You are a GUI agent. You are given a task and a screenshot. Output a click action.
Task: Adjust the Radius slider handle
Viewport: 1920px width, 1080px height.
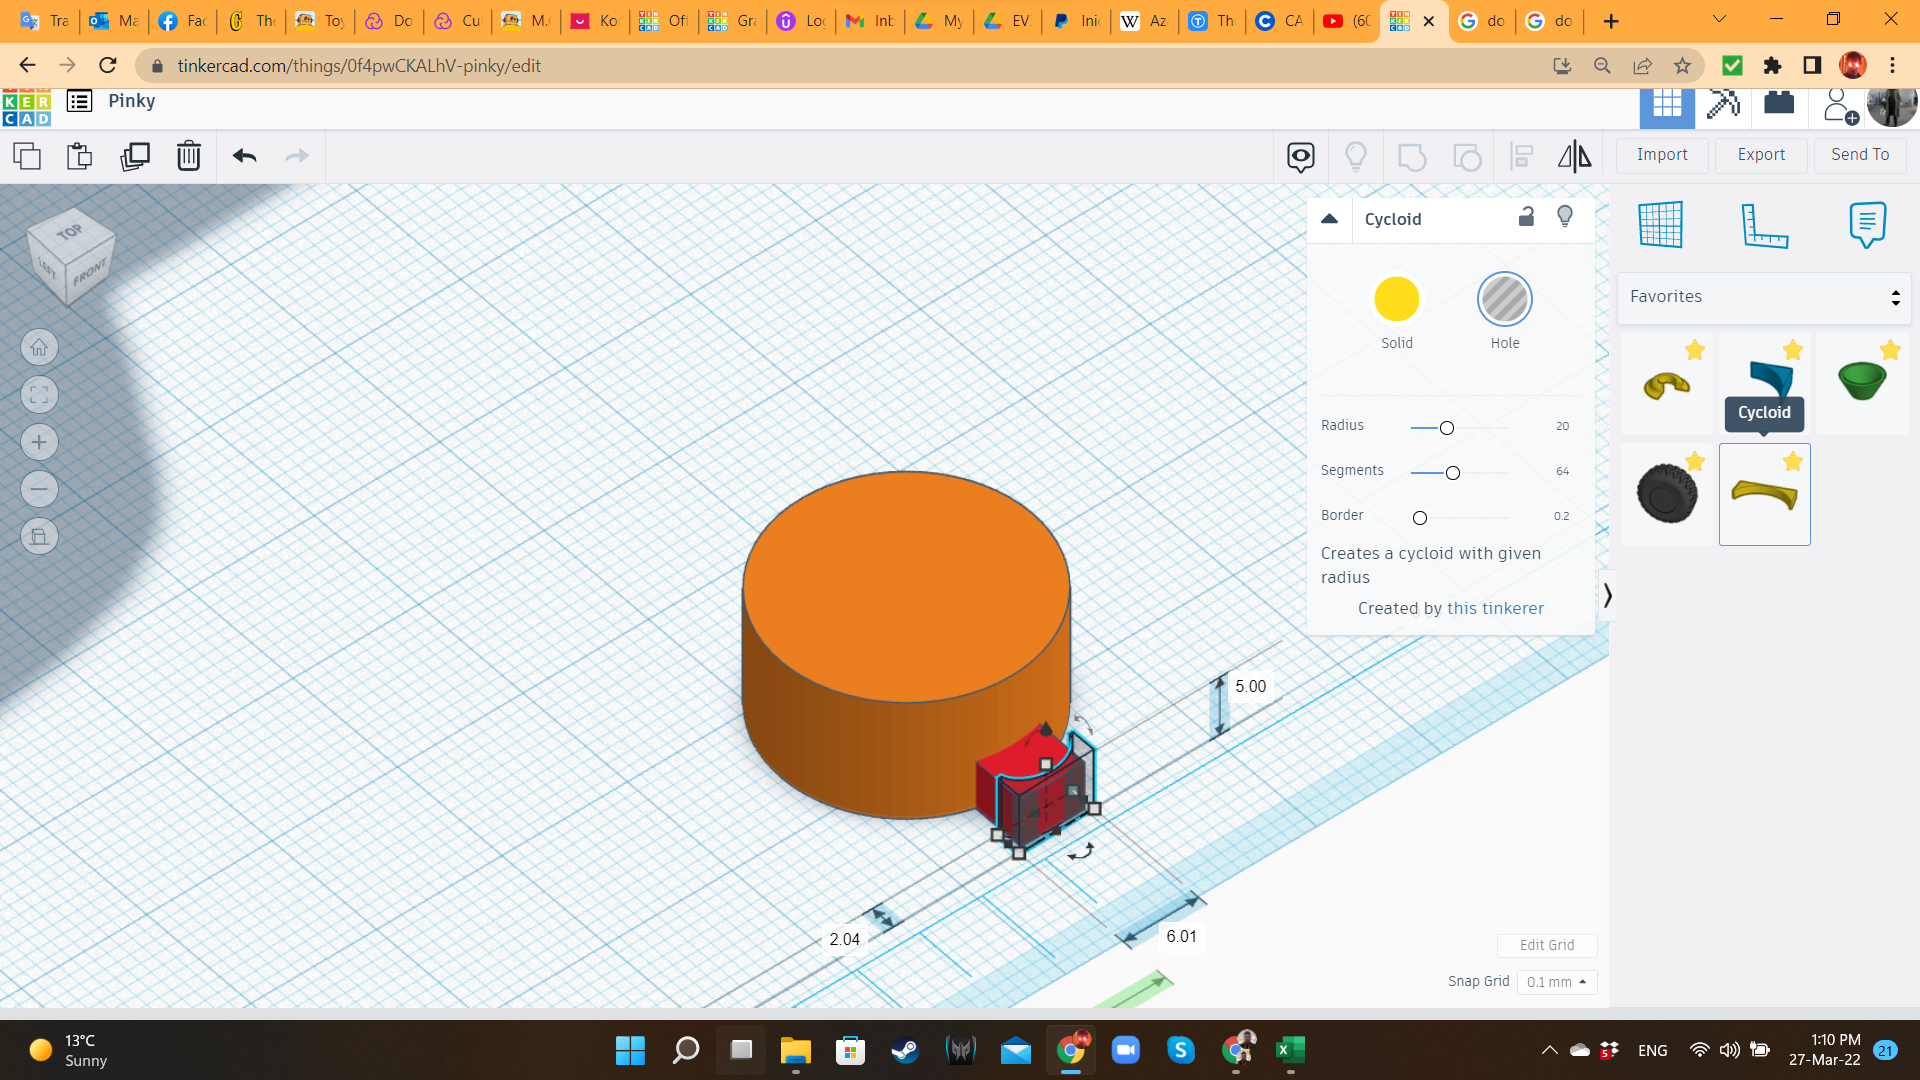tap(1446, 428)
